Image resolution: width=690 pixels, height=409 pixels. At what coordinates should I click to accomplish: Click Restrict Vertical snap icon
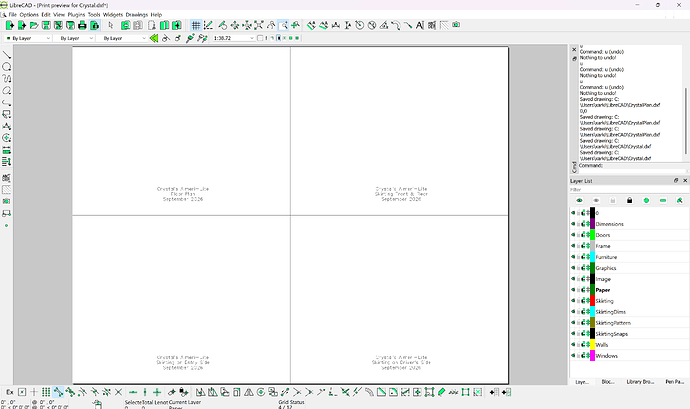pos(145,392)
